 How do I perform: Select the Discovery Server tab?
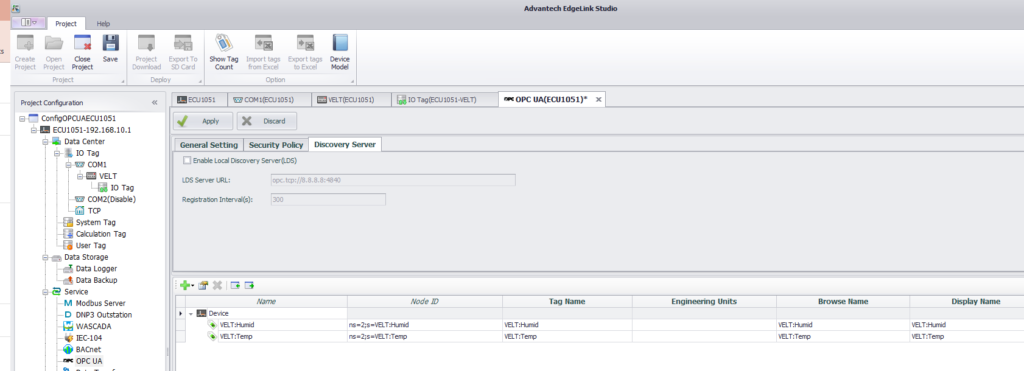[x=345, y=144]
